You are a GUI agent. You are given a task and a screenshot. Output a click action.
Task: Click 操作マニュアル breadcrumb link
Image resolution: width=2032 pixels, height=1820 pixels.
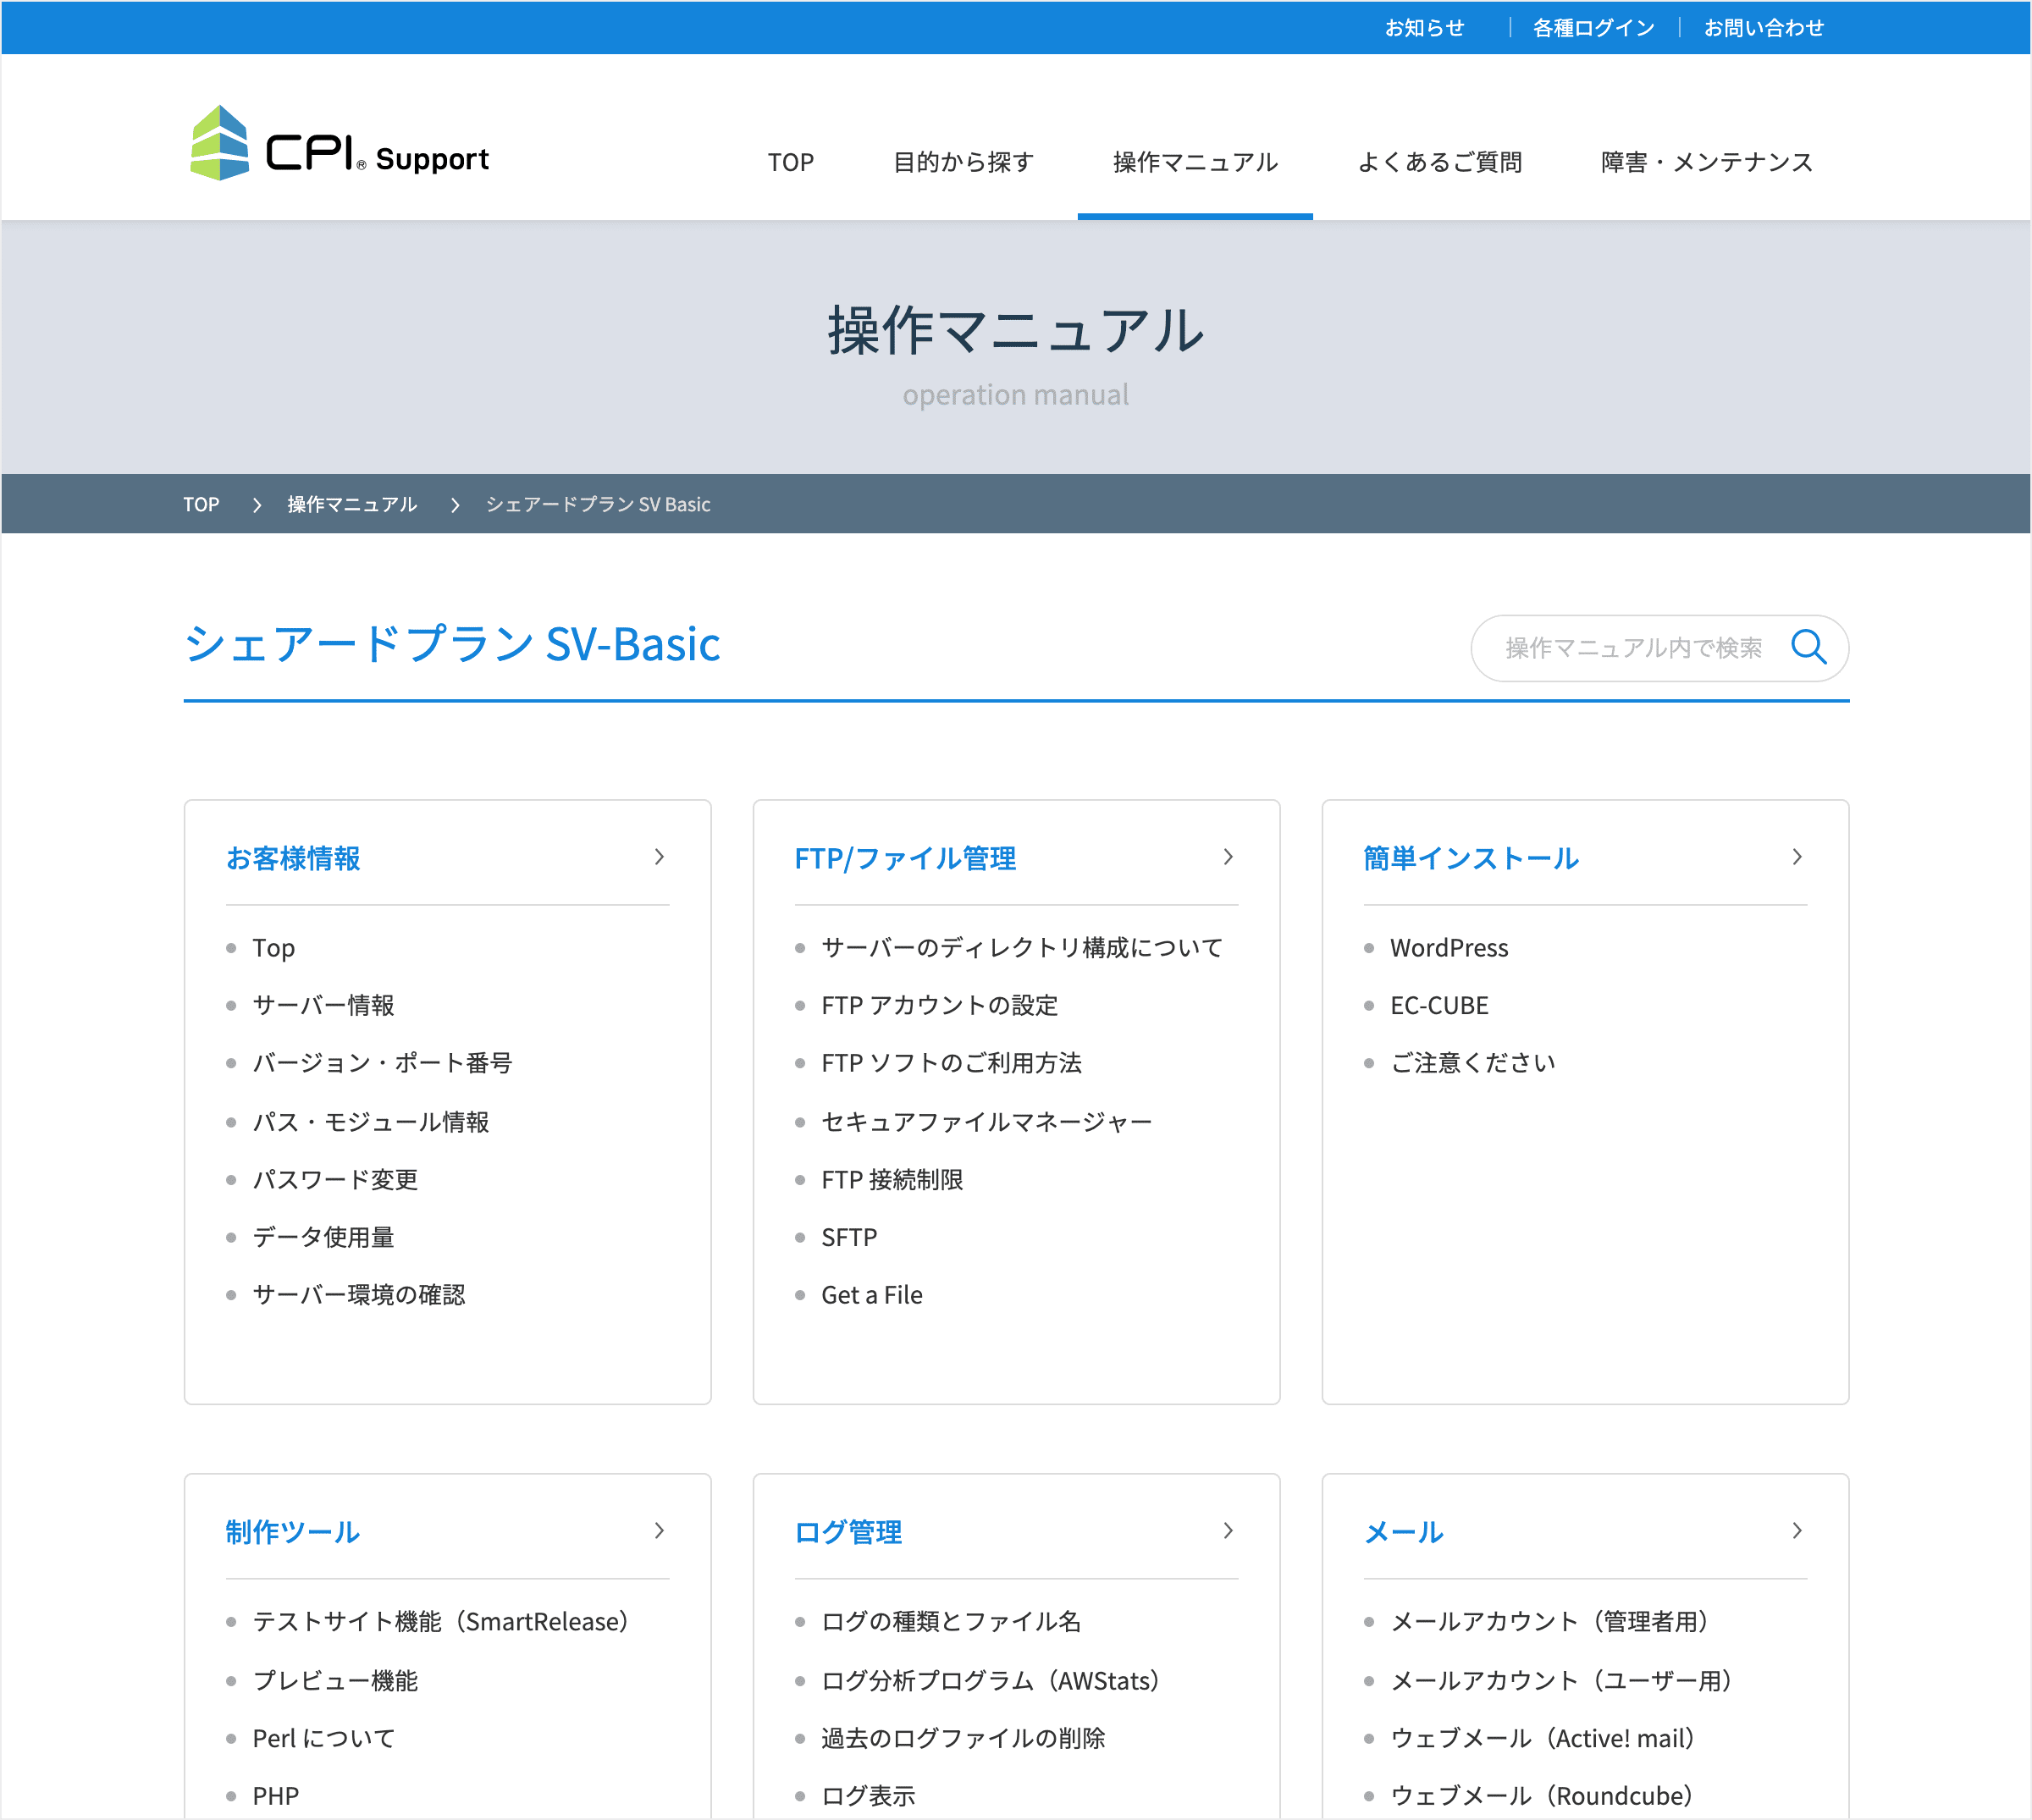click(x=352, y=504)
